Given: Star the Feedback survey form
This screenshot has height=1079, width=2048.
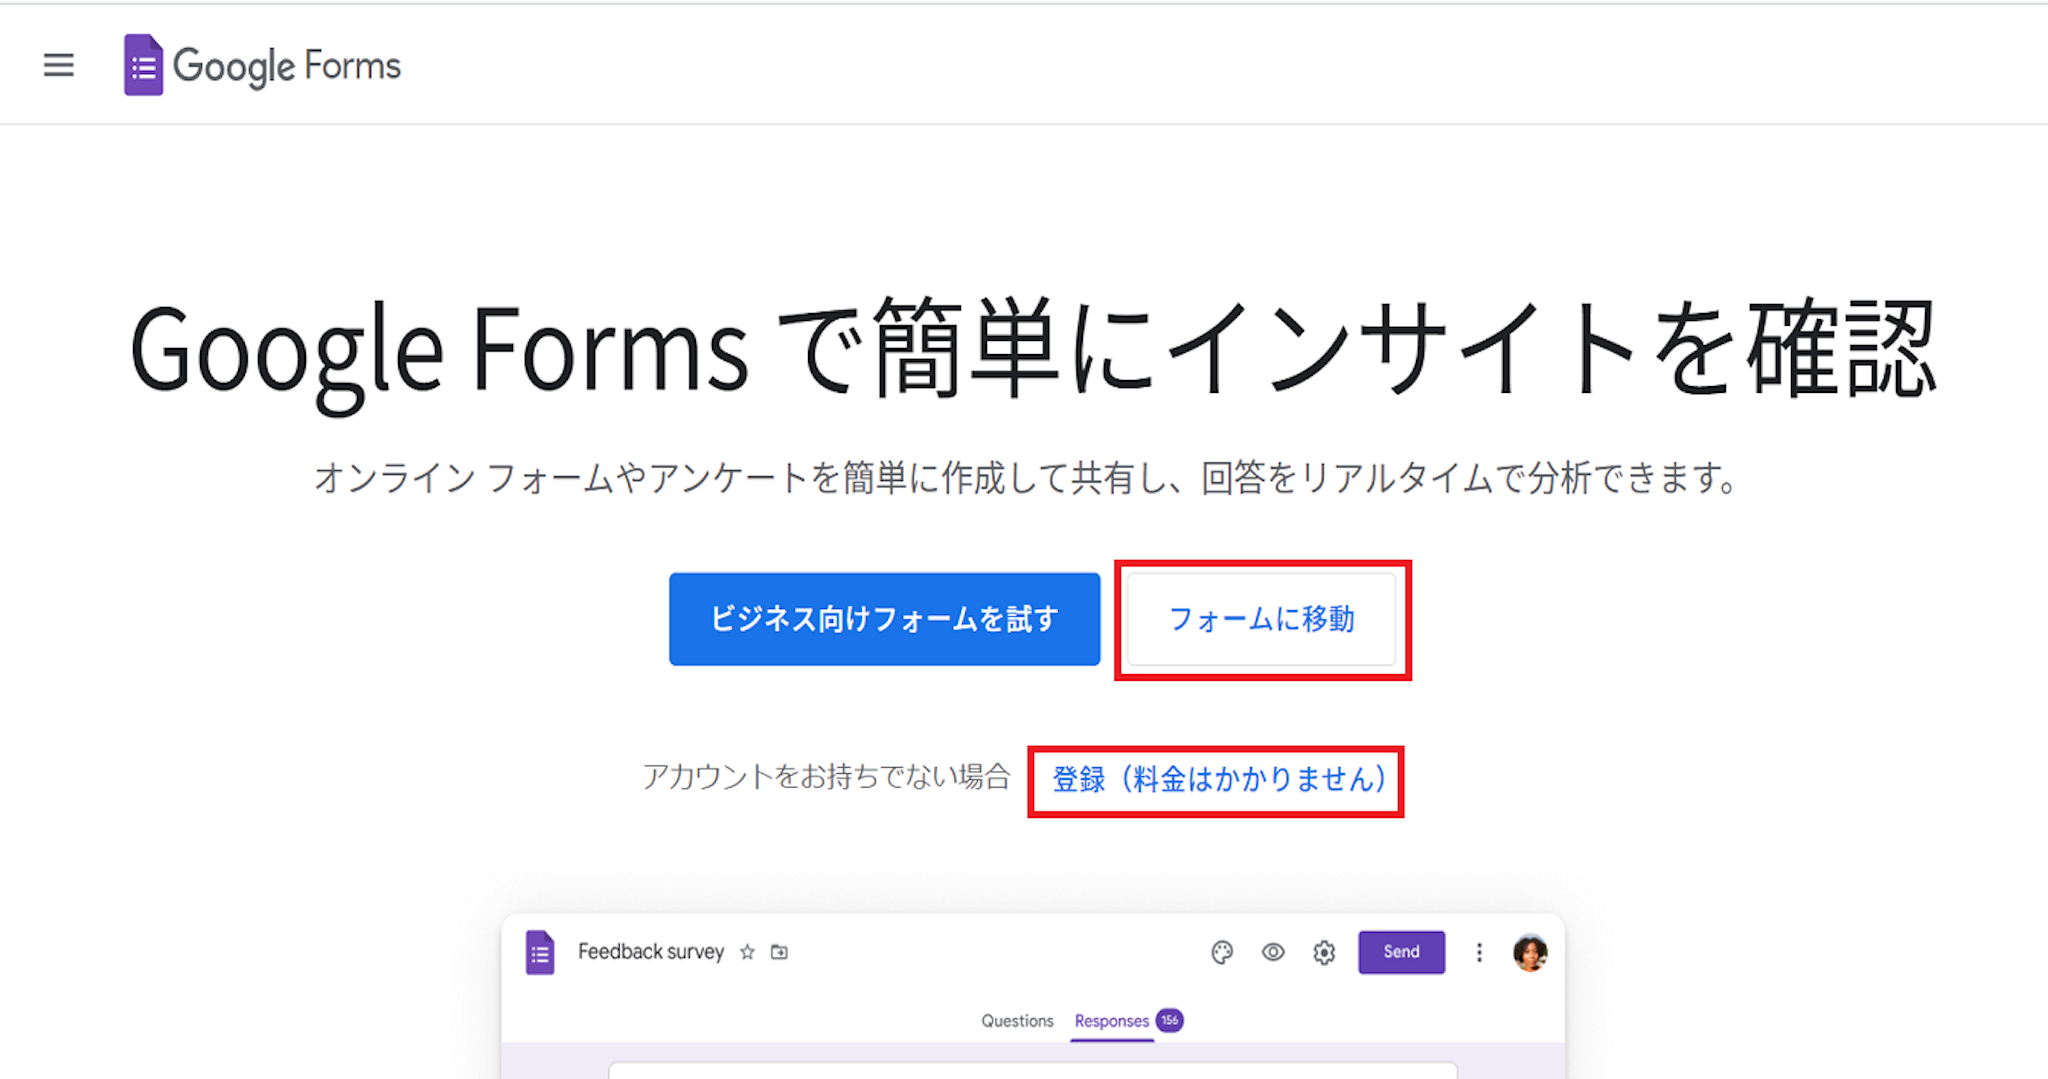Looking at the screenshot, I should pyautogui.click(x=747, y=952).
